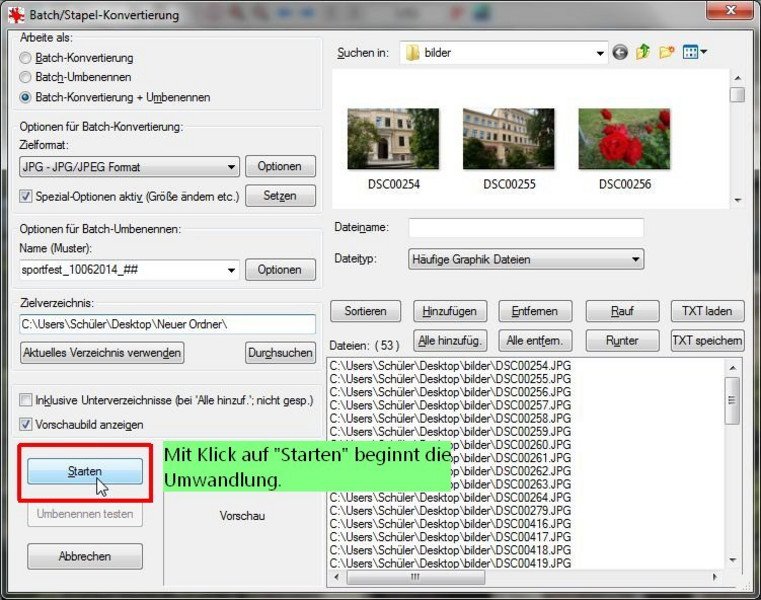Go up one folder level icon
Viewport: 761px width, 600px height.
(x=643, y=52)
